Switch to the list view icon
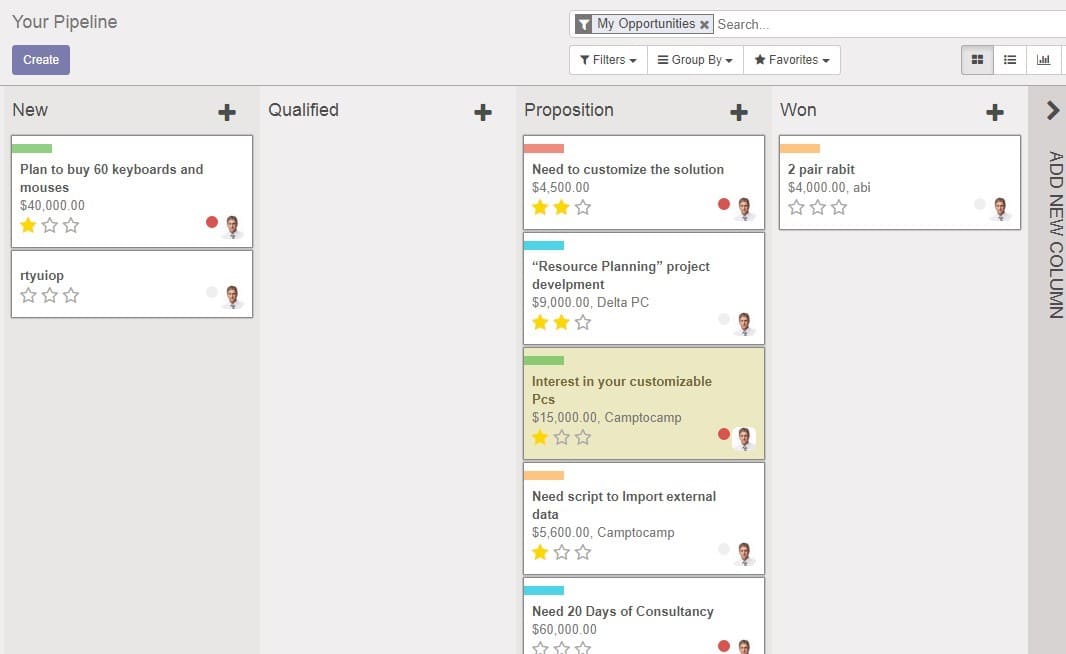1066x654 pixels. click(1010, 60)
